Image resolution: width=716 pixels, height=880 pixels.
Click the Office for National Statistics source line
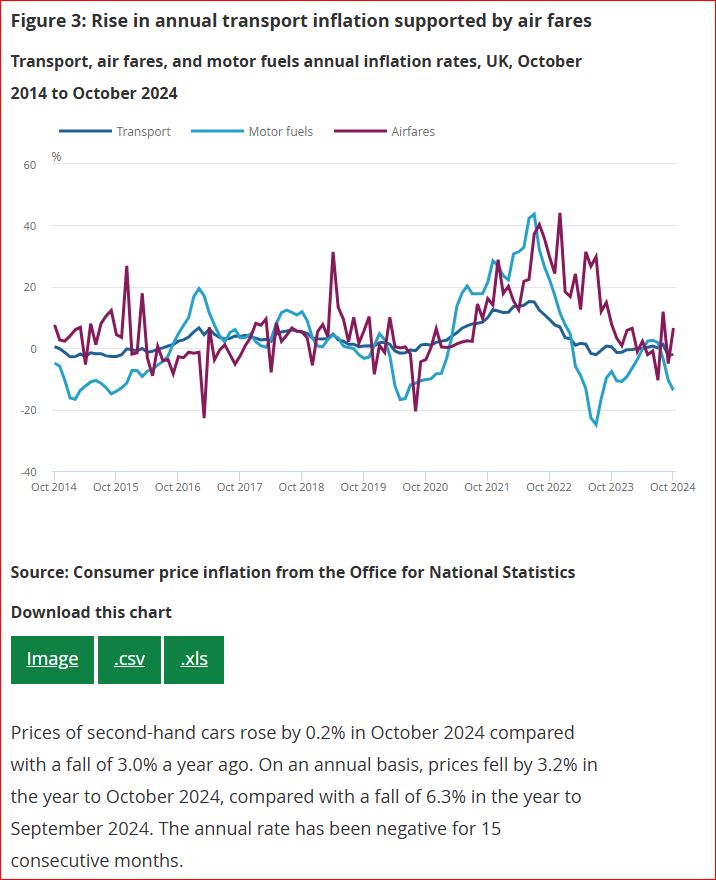tap(293, 572)
